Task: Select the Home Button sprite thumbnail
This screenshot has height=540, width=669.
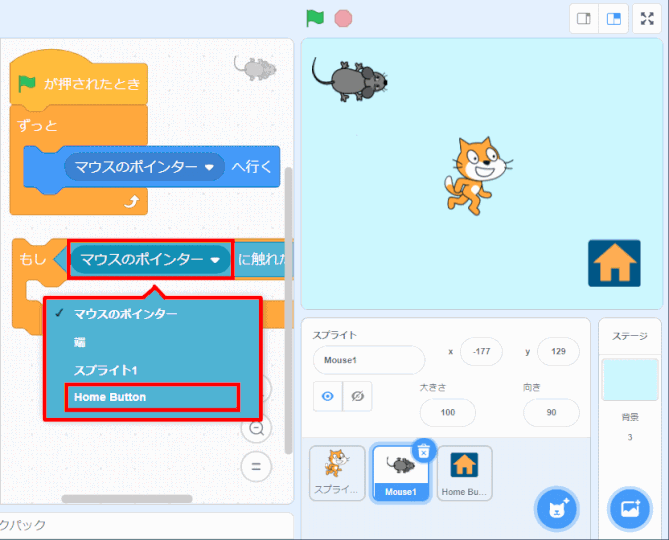Action: coord(464,473)
